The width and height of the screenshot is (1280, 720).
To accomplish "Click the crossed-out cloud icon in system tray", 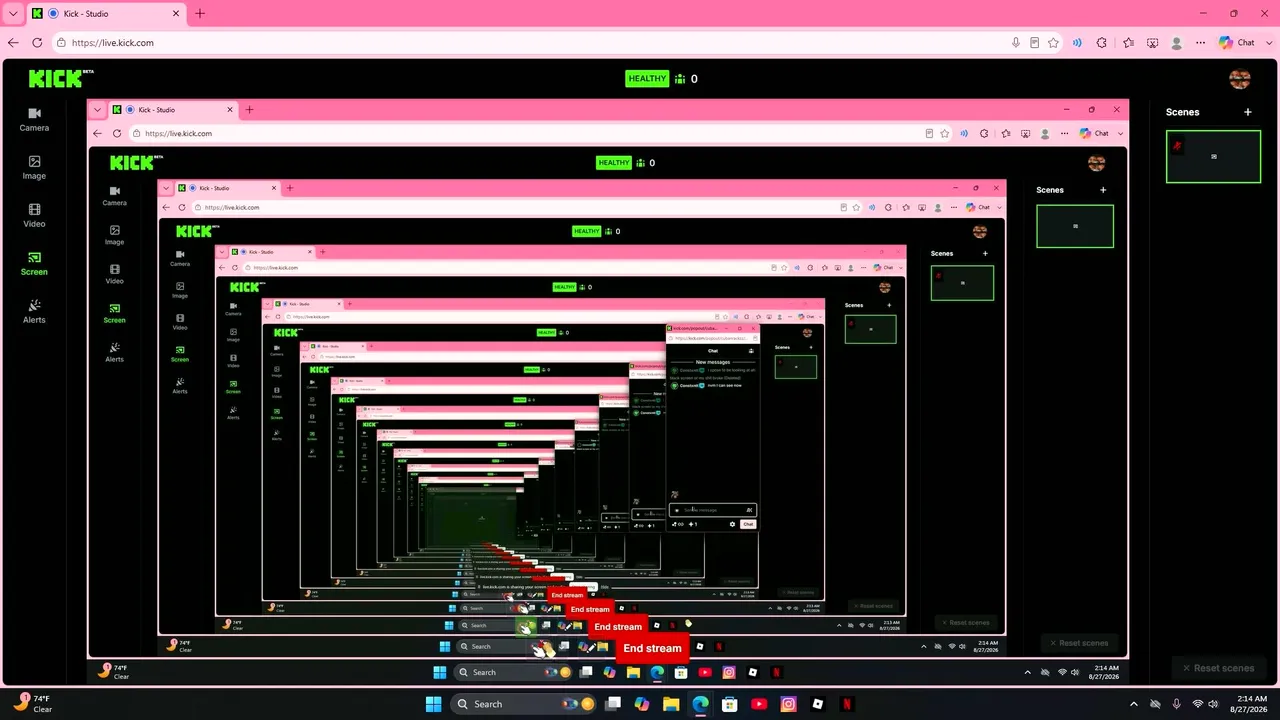I will pyautogui.click(x=1155, y=704).
